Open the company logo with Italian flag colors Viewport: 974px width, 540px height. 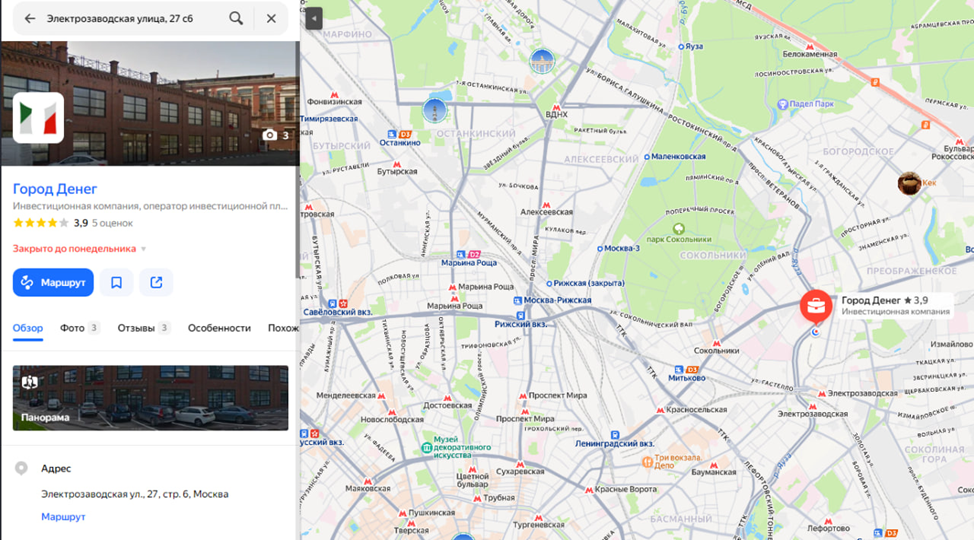[x=39, y=118]
